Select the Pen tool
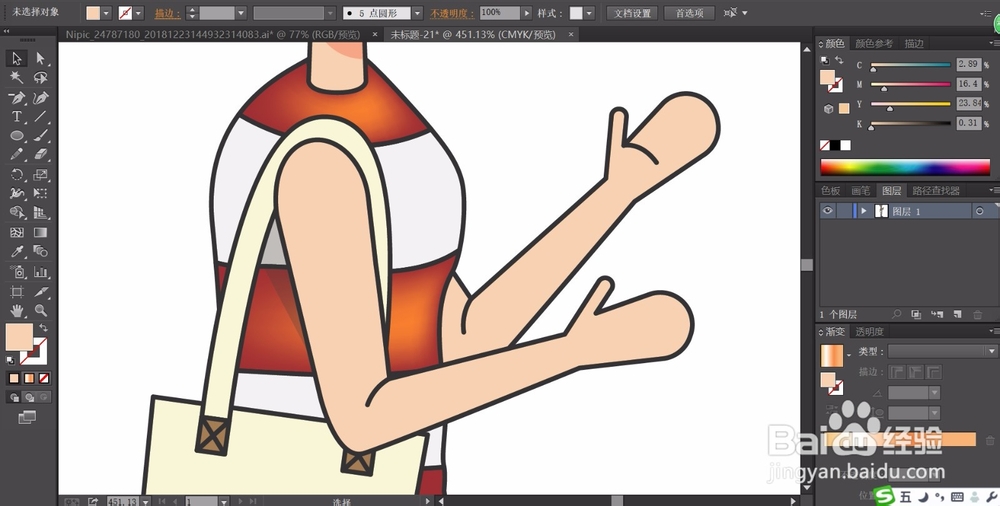Image resolution: width=1000 pixels, height=506 pixels. click(17, 98)
